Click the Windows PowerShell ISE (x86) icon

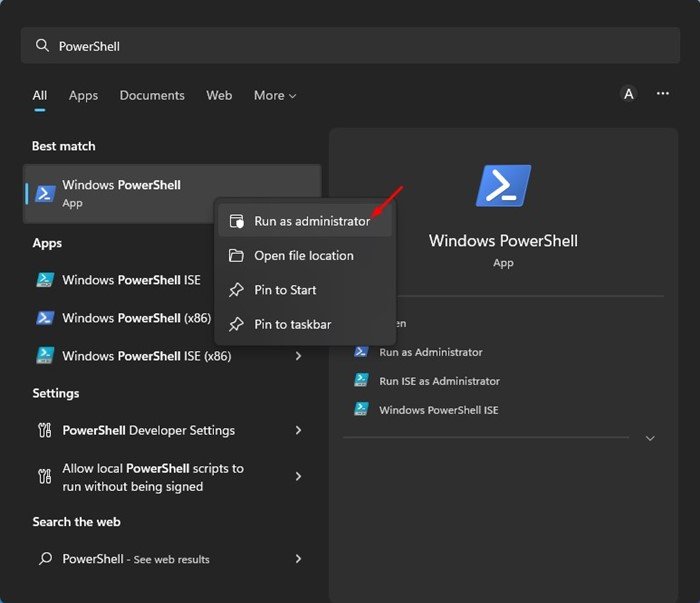[45, 356]
